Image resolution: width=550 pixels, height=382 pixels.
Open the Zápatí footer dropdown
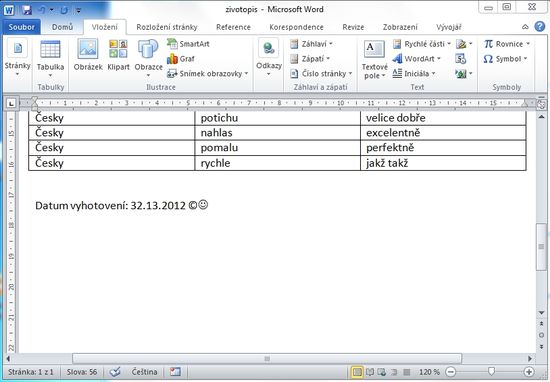coord(310,59)
